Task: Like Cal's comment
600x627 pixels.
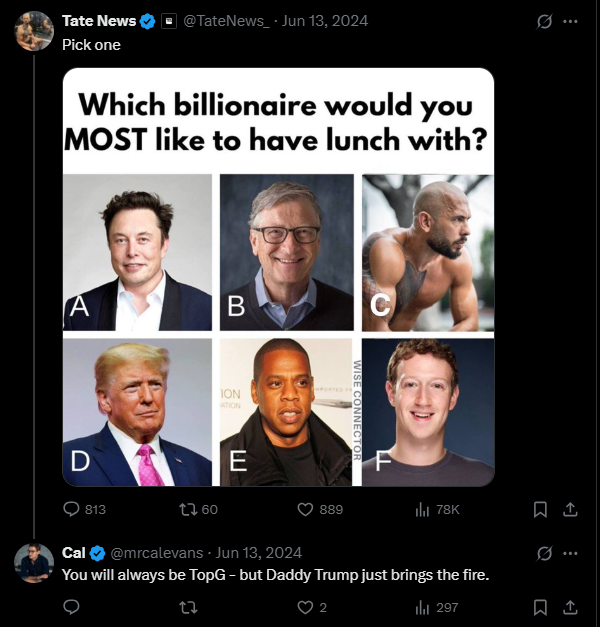Action: pos(306,607)
